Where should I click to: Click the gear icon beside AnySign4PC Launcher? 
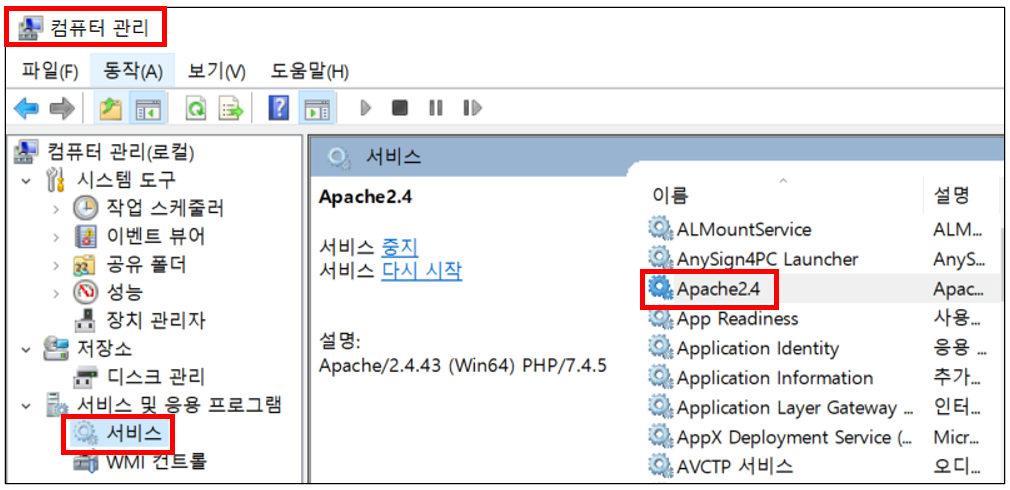coord(660,259)
